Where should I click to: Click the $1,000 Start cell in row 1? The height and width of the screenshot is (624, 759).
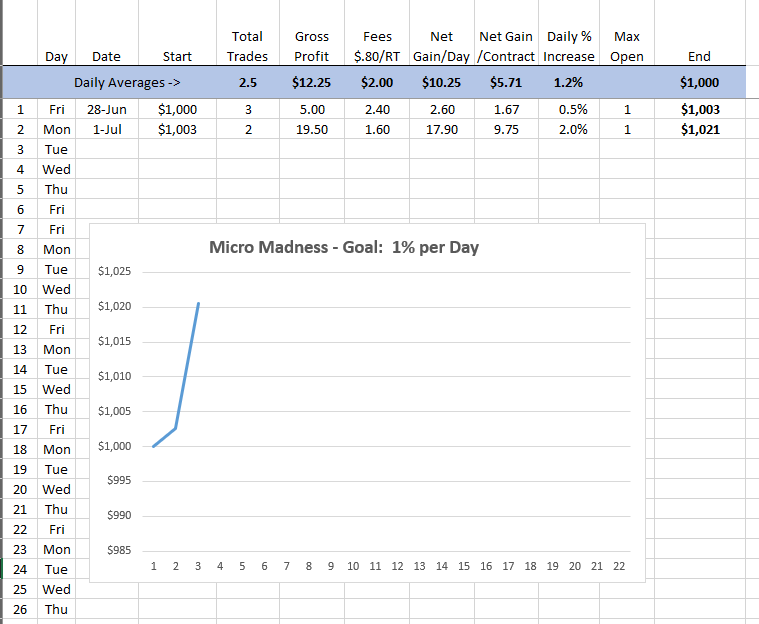pyautogui.click(x=177, y=109)
